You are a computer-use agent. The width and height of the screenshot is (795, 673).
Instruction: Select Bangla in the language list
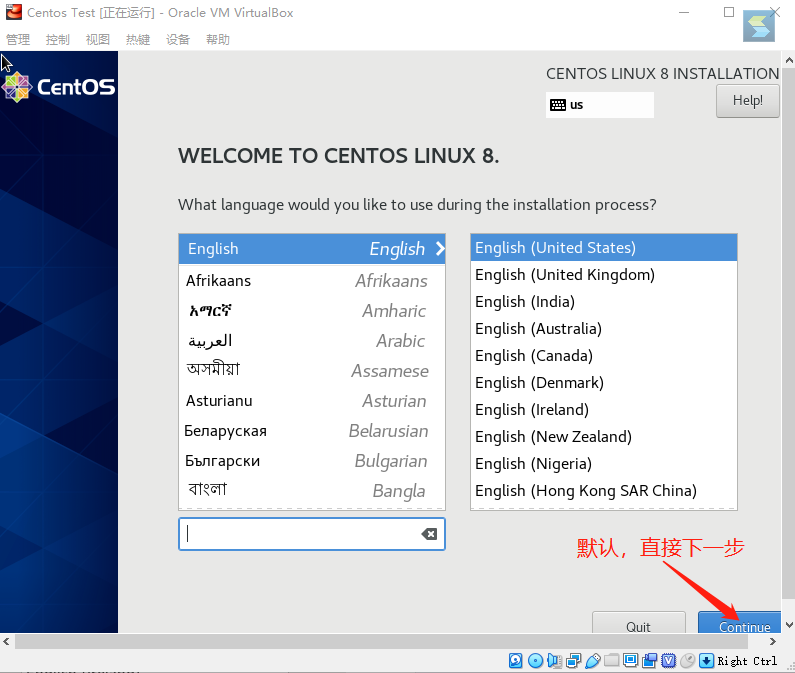point(312,490)
